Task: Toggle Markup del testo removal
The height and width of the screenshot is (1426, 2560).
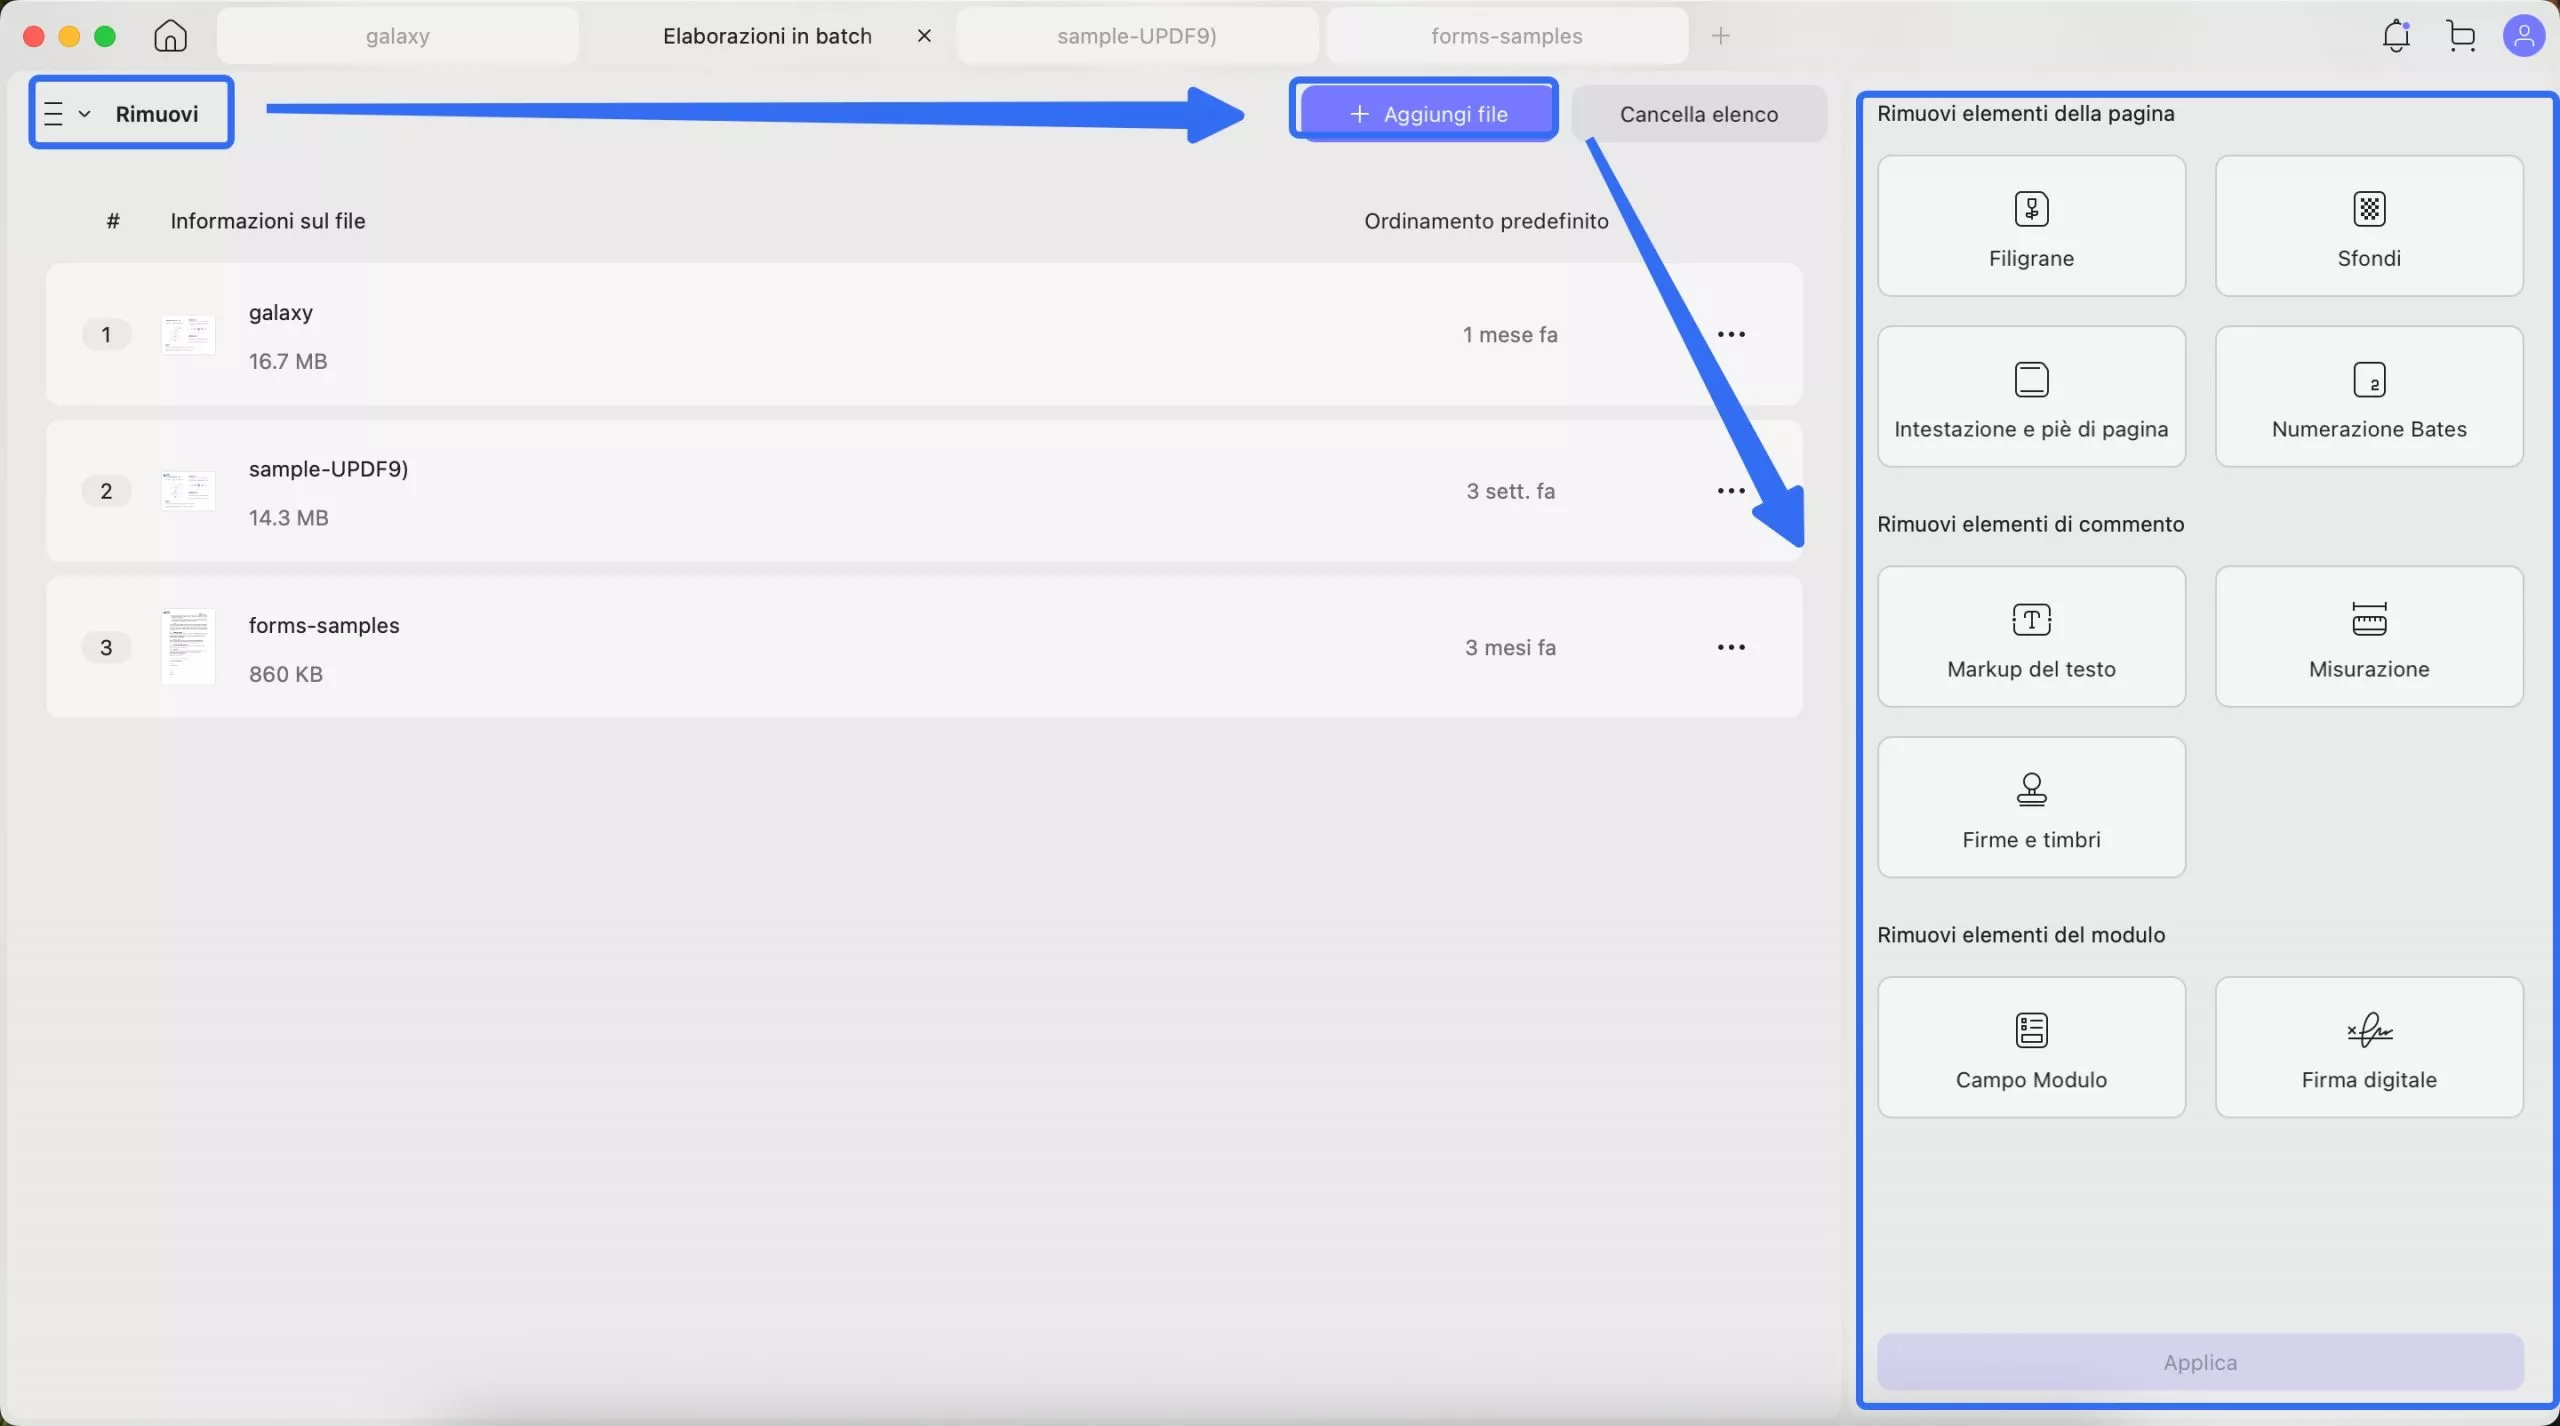Action: click(x=2031, y=637)
